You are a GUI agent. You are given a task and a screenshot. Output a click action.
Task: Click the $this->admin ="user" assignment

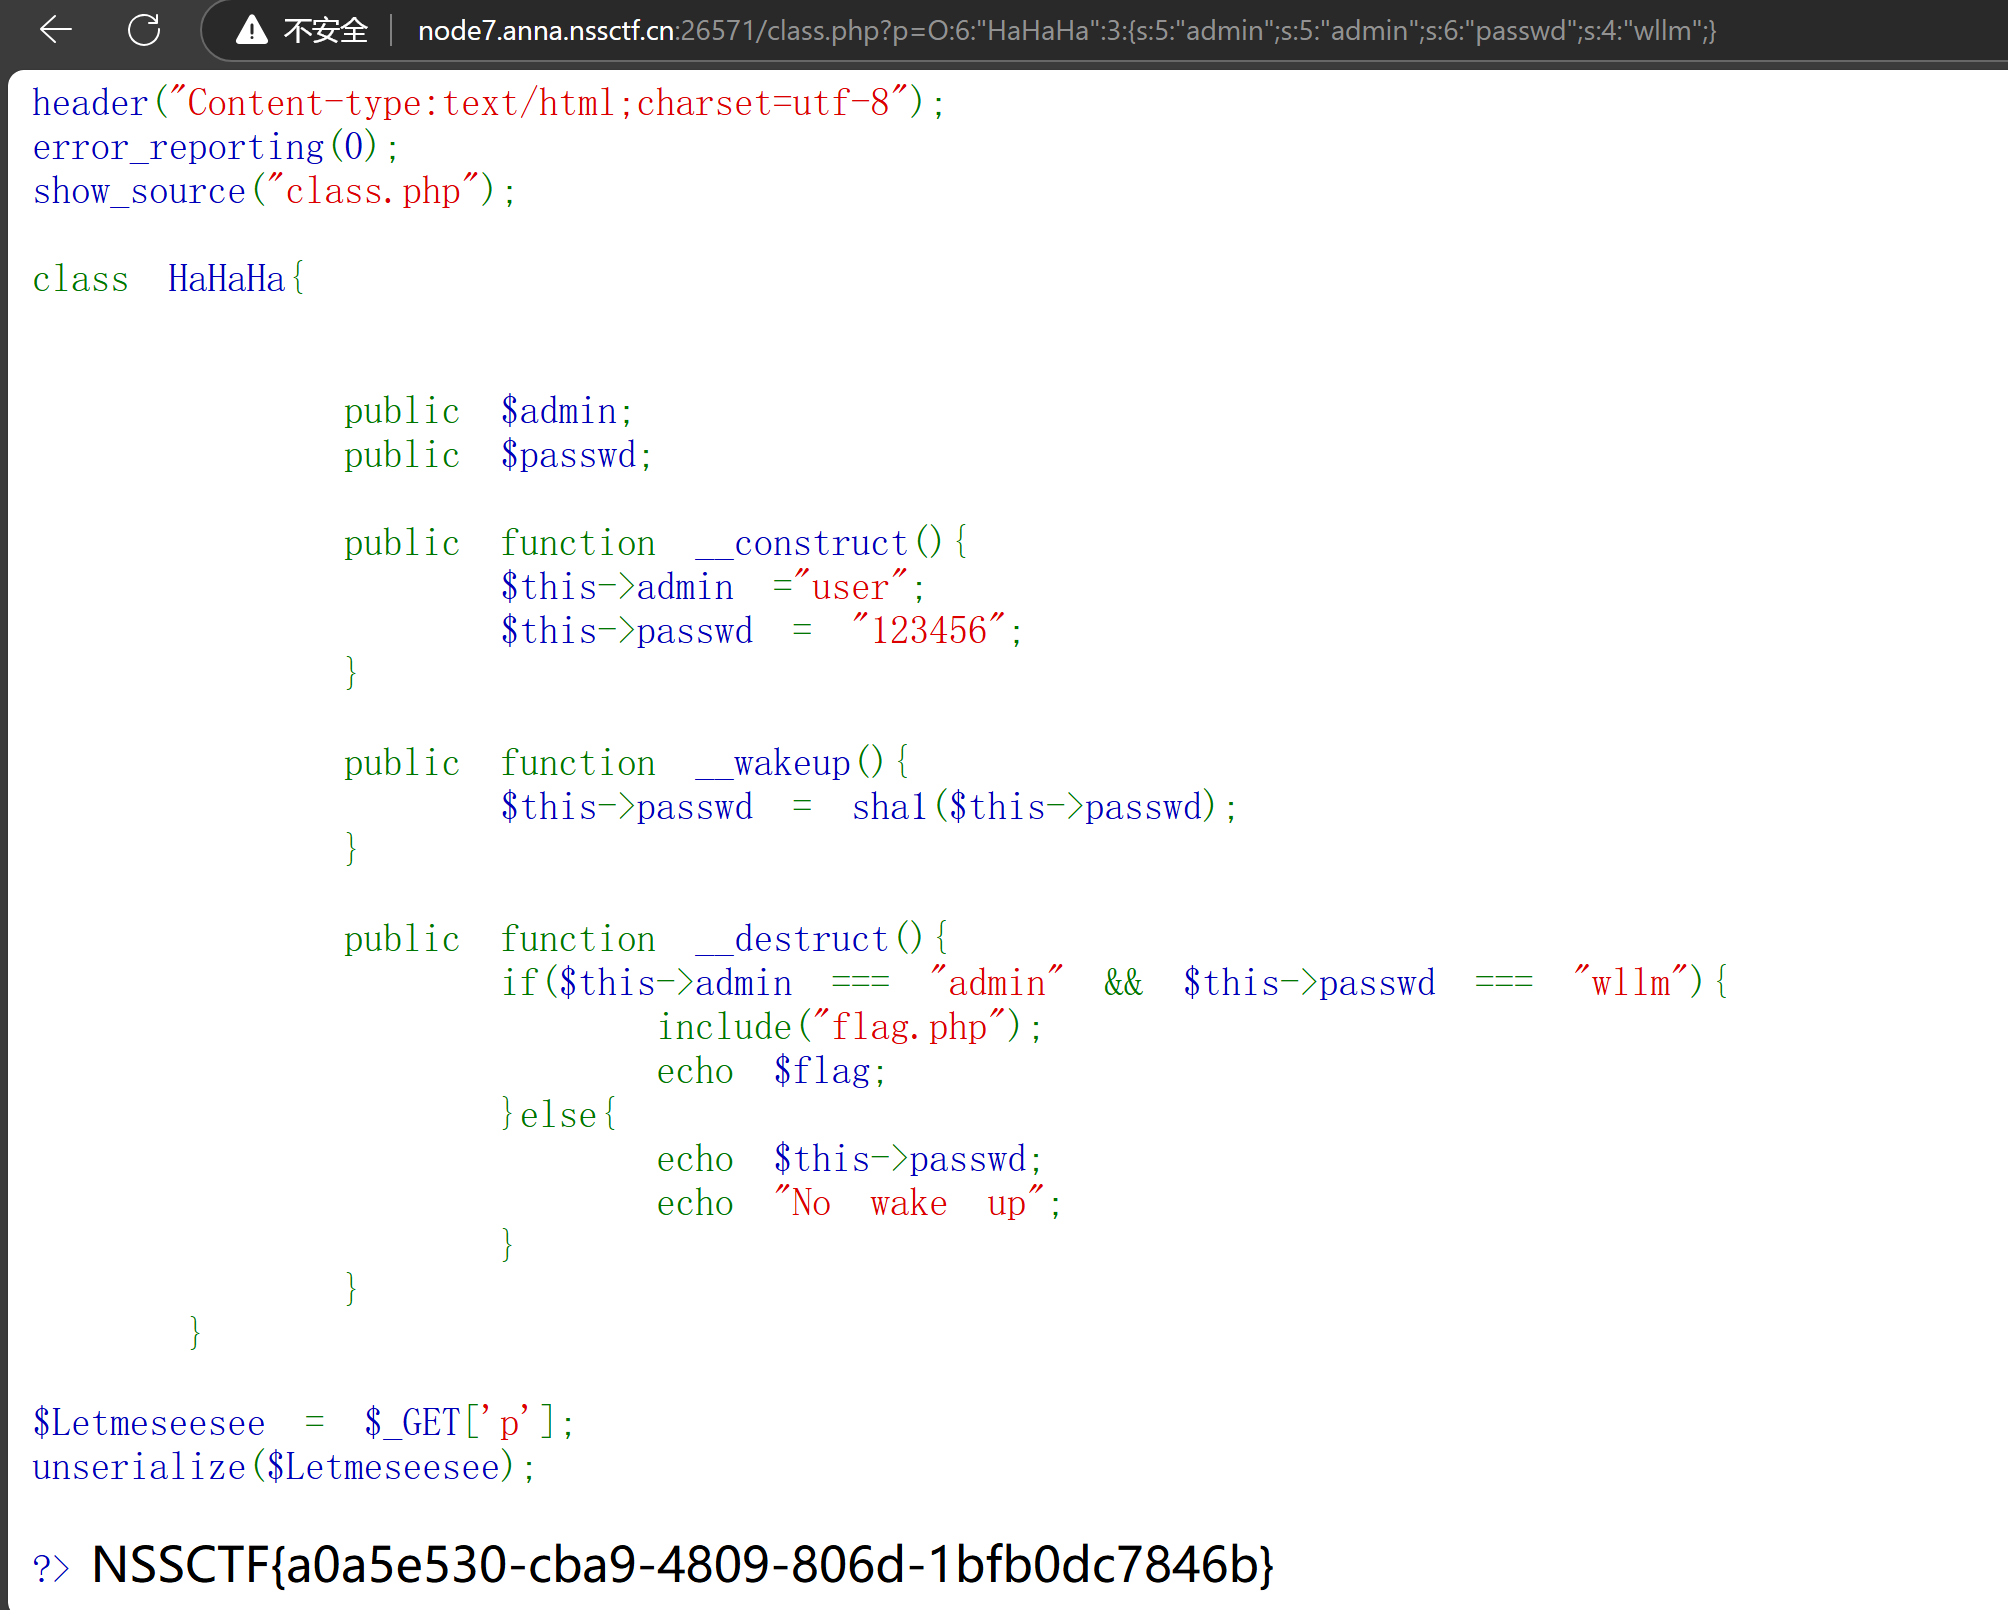coord(712,587)
